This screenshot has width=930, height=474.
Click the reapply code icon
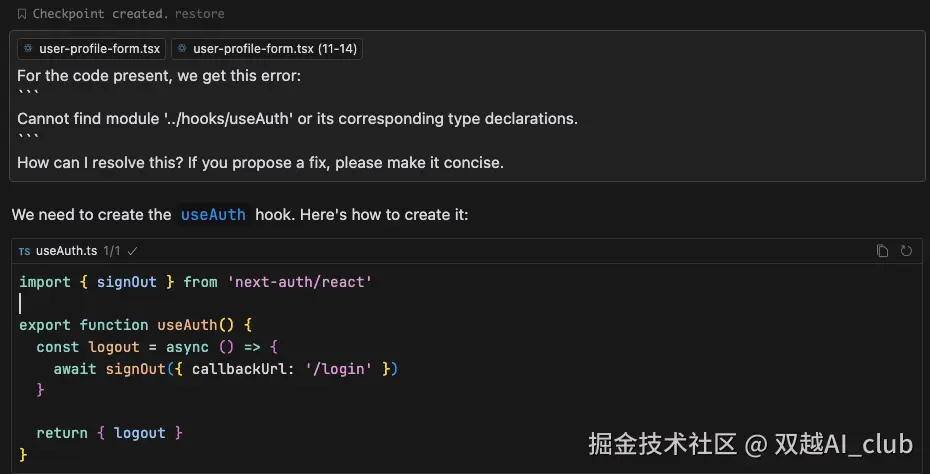coord(906,251)
